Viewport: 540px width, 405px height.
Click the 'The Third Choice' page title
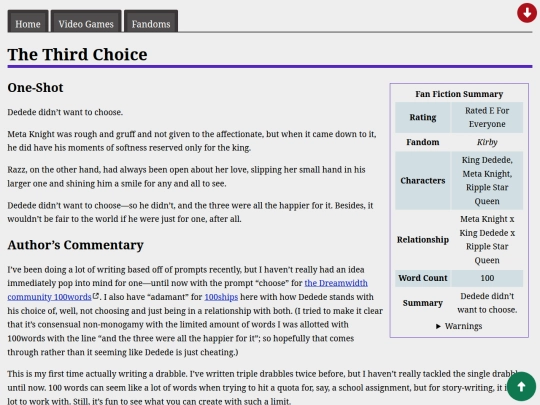coord(77,54)
